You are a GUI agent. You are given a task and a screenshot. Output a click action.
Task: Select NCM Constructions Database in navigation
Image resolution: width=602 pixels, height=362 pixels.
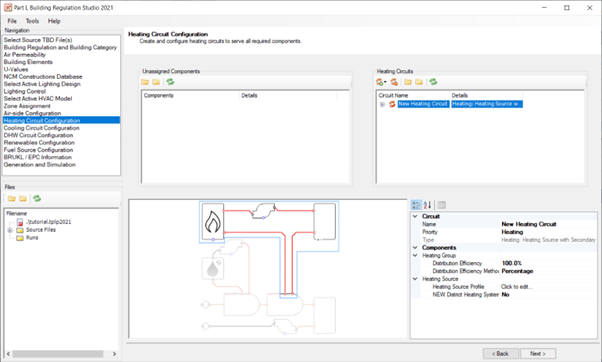coord(43,77)
